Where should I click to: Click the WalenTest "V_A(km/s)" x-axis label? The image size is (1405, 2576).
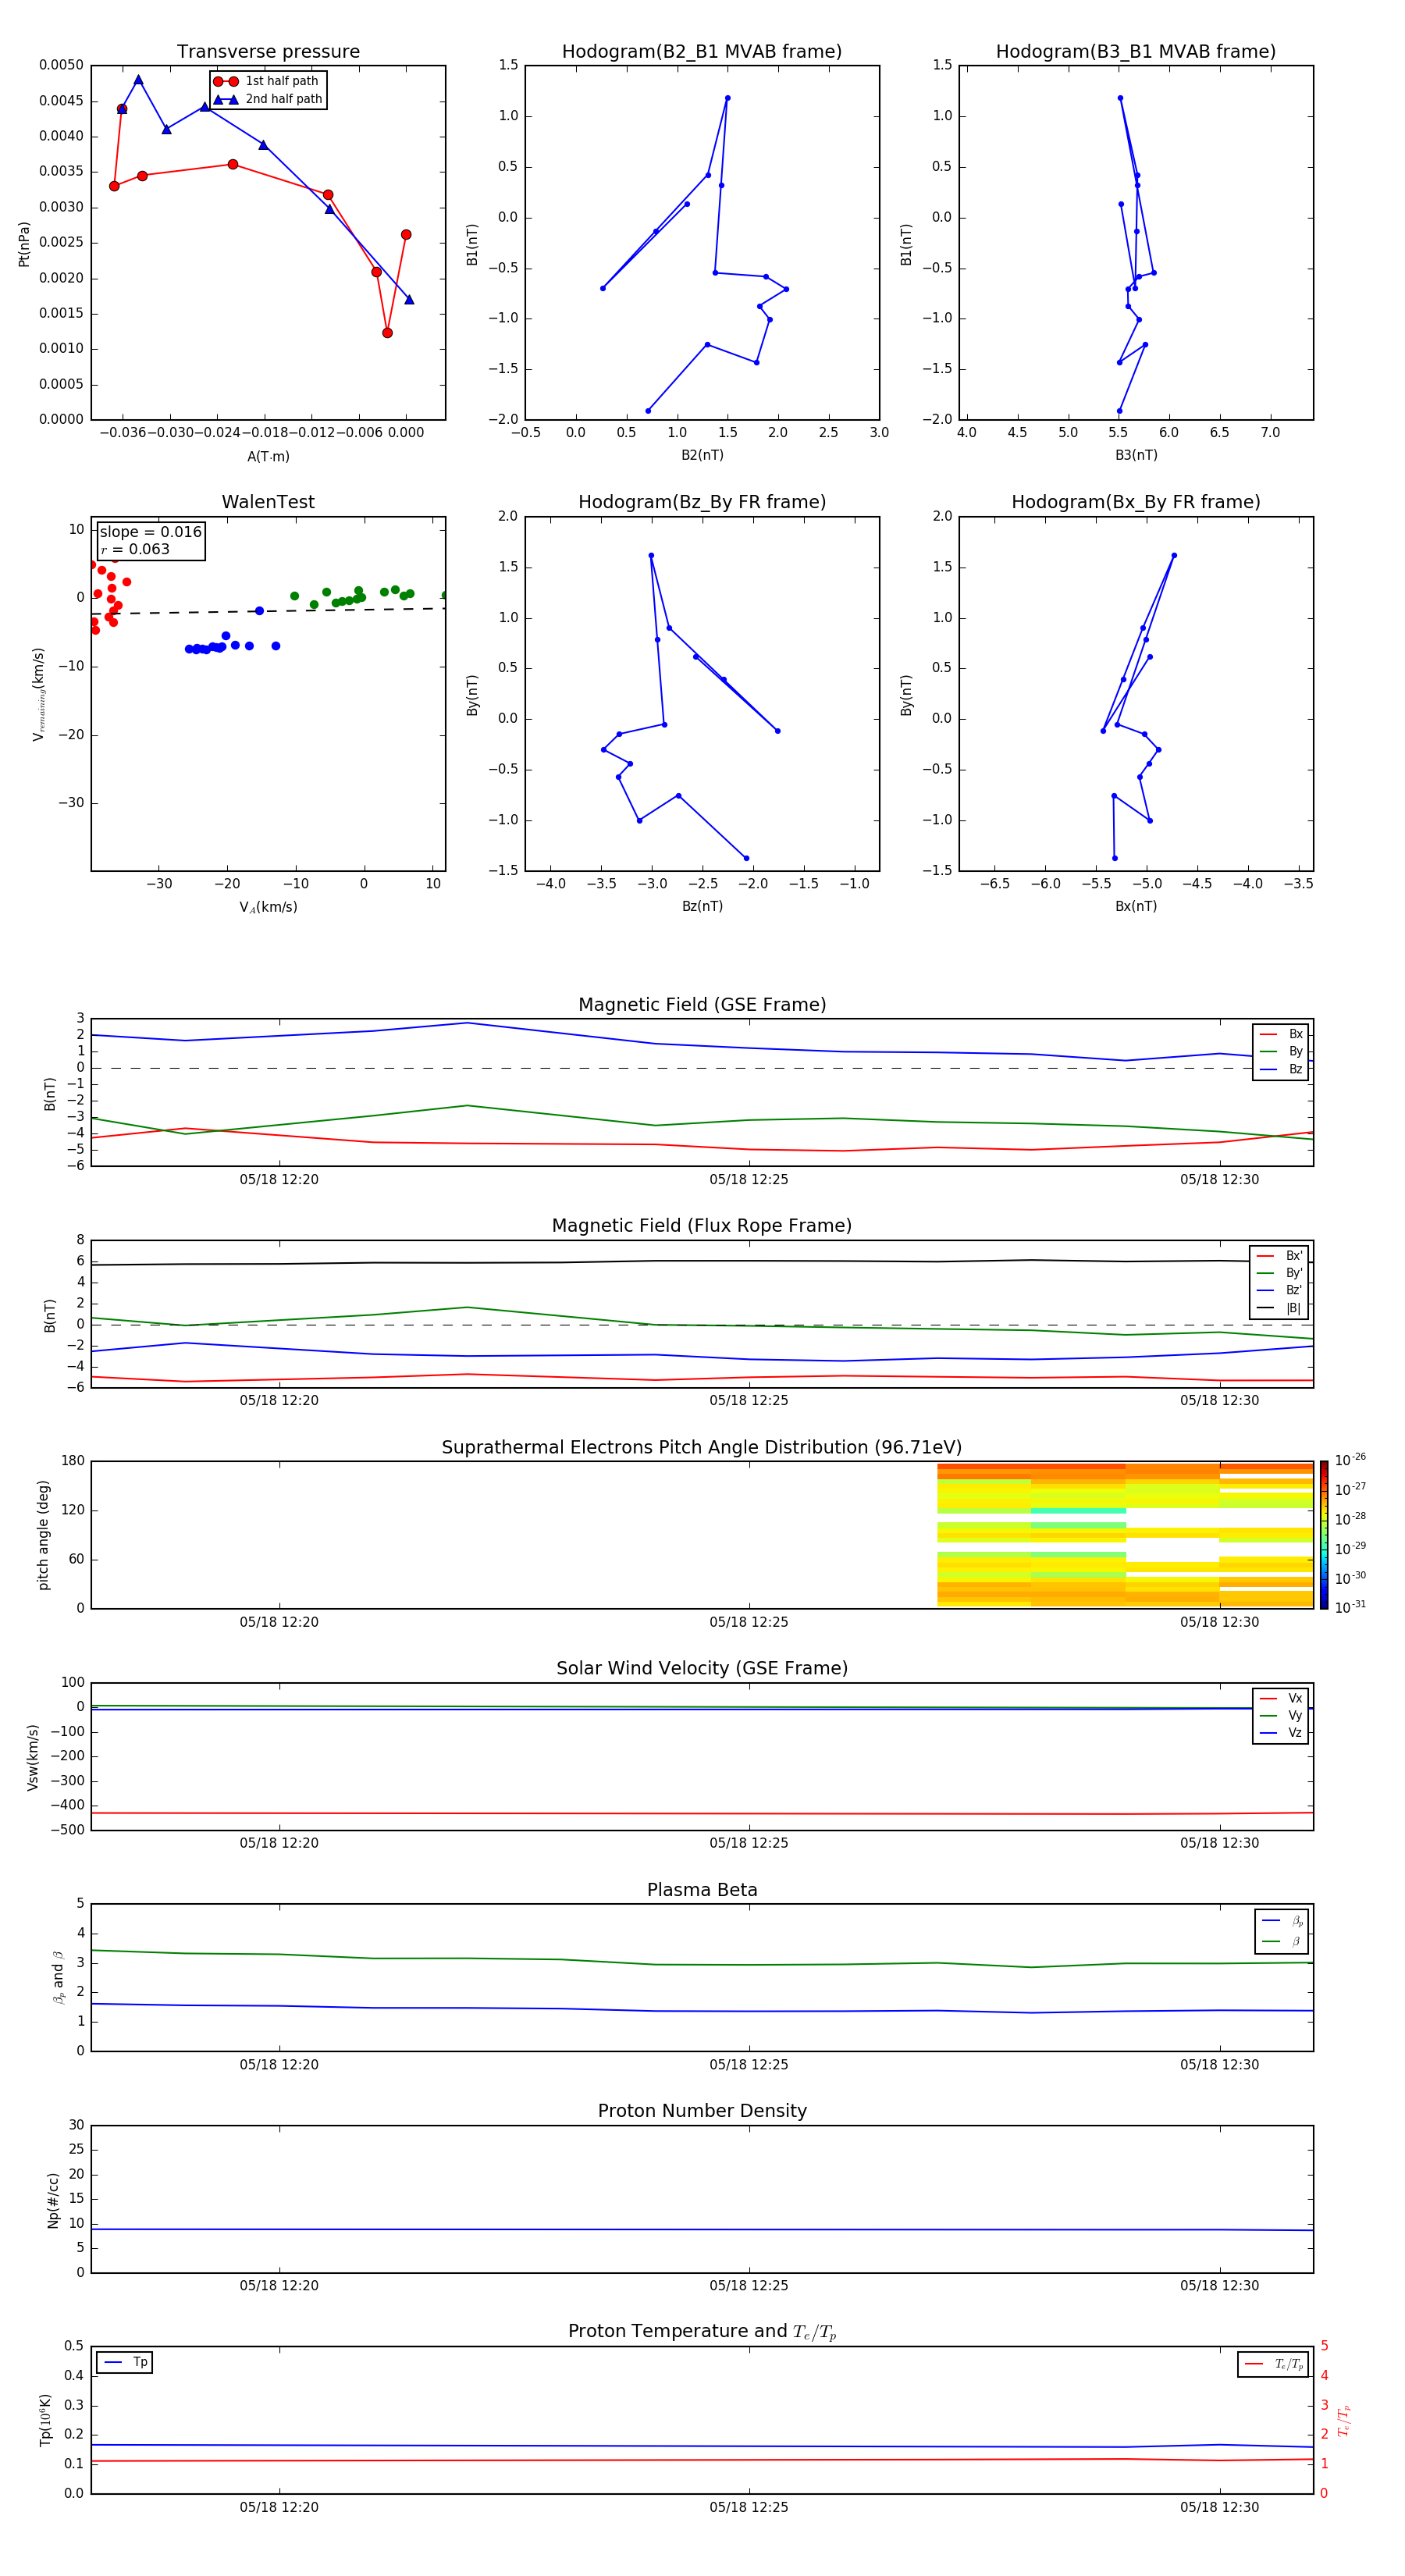click(x=268, y=908)
